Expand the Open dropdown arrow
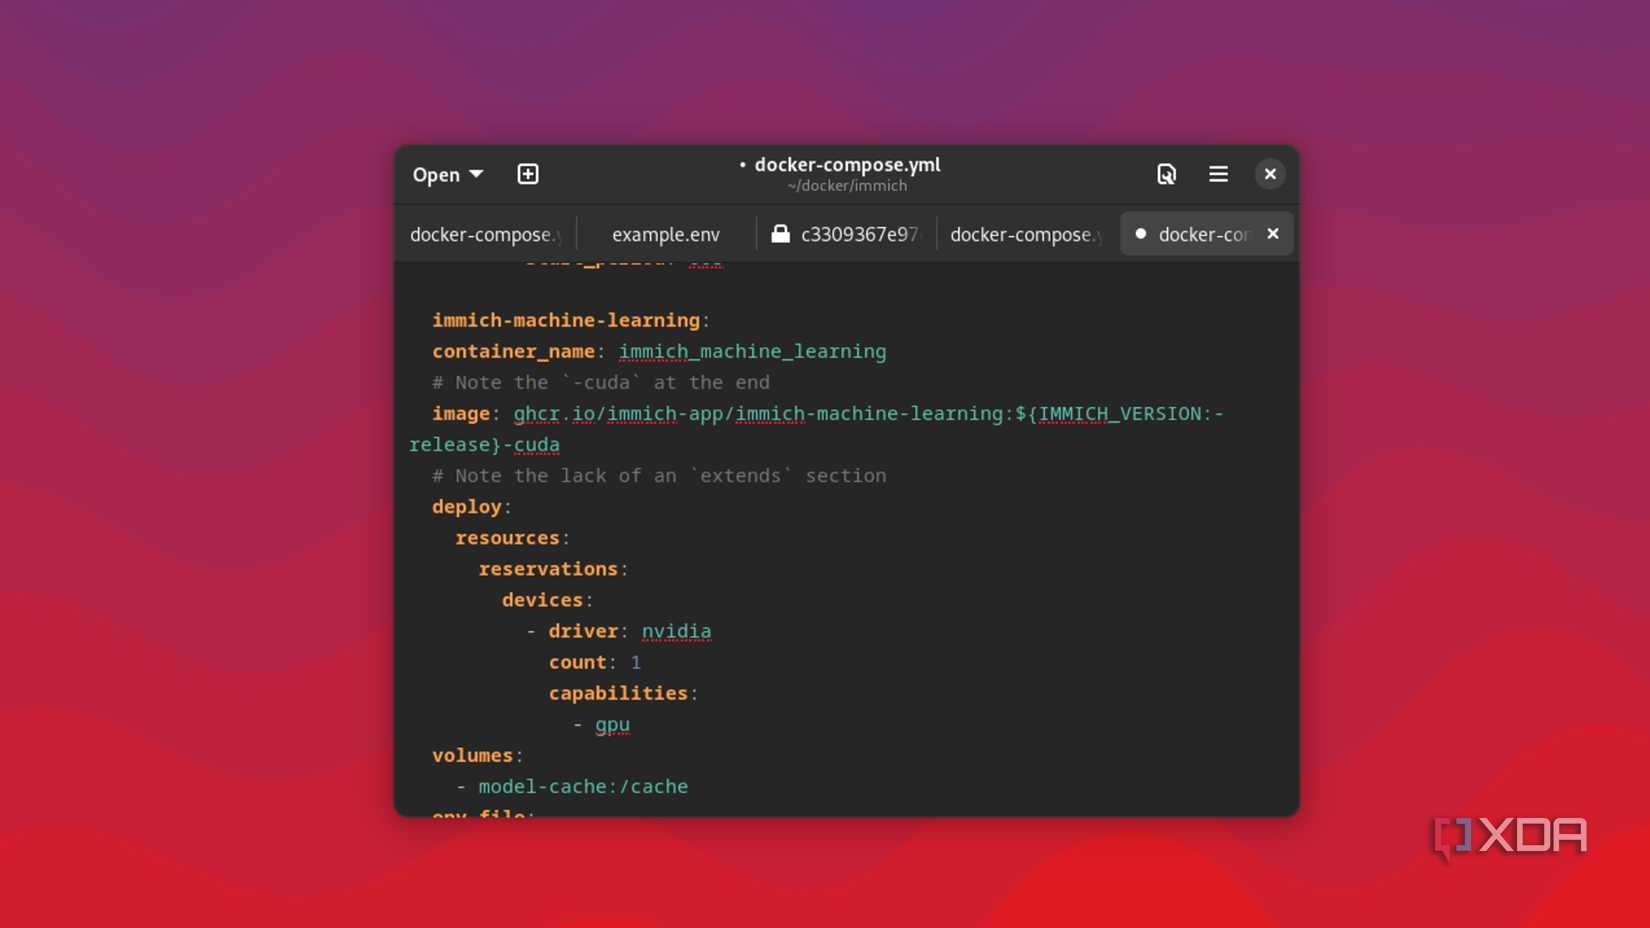The width and height of the screenshot is (1650, 928). point(476,173)
